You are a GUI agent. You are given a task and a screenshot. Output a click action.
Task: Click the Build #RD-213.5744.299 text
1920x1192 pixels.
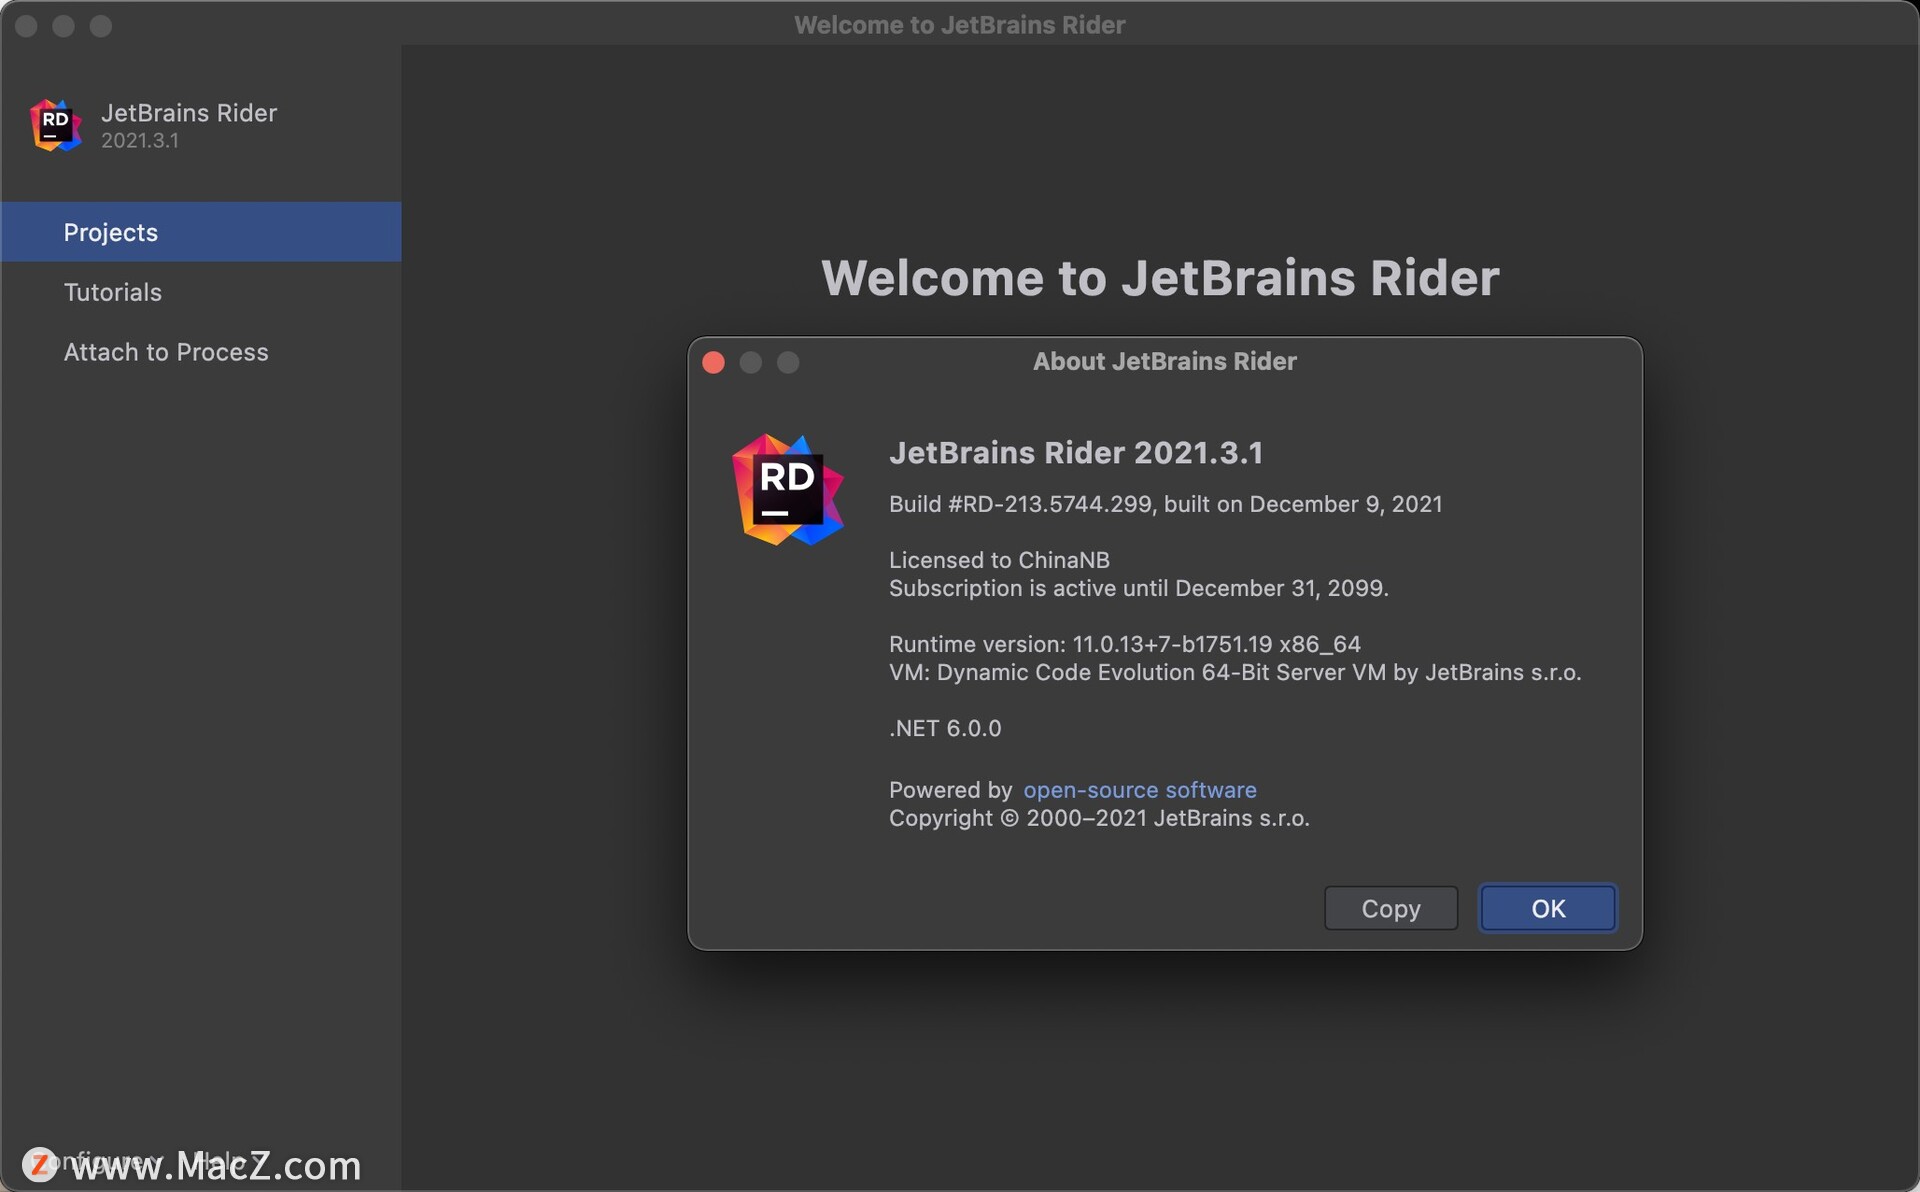(1165, 504)
